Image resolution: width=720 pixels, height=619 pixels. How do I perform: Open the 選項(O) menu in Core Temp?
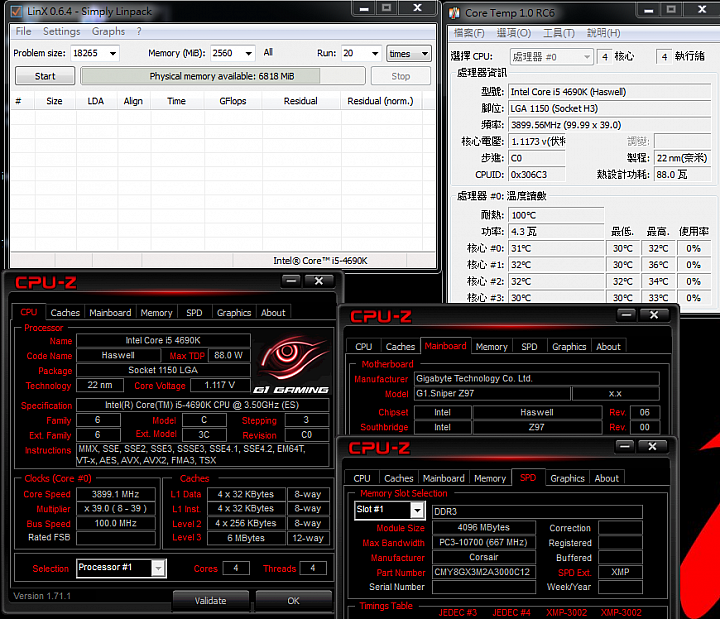pos(514,33)
